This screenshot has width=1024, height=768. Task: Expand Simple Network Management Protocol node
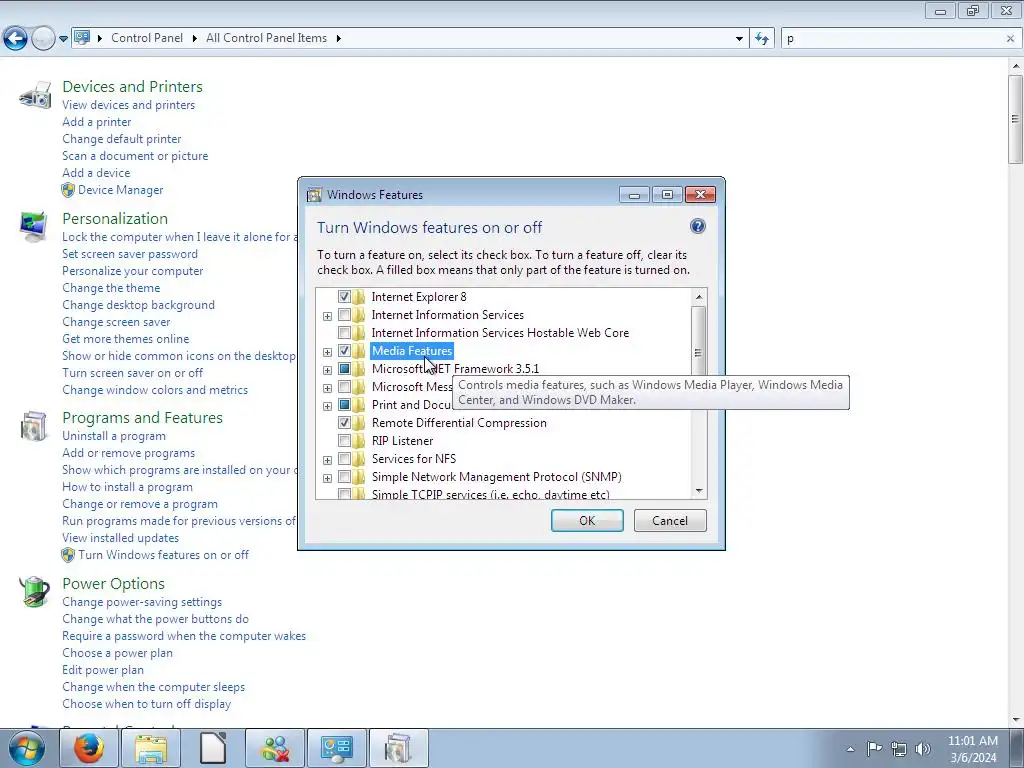tap(327, 478)
